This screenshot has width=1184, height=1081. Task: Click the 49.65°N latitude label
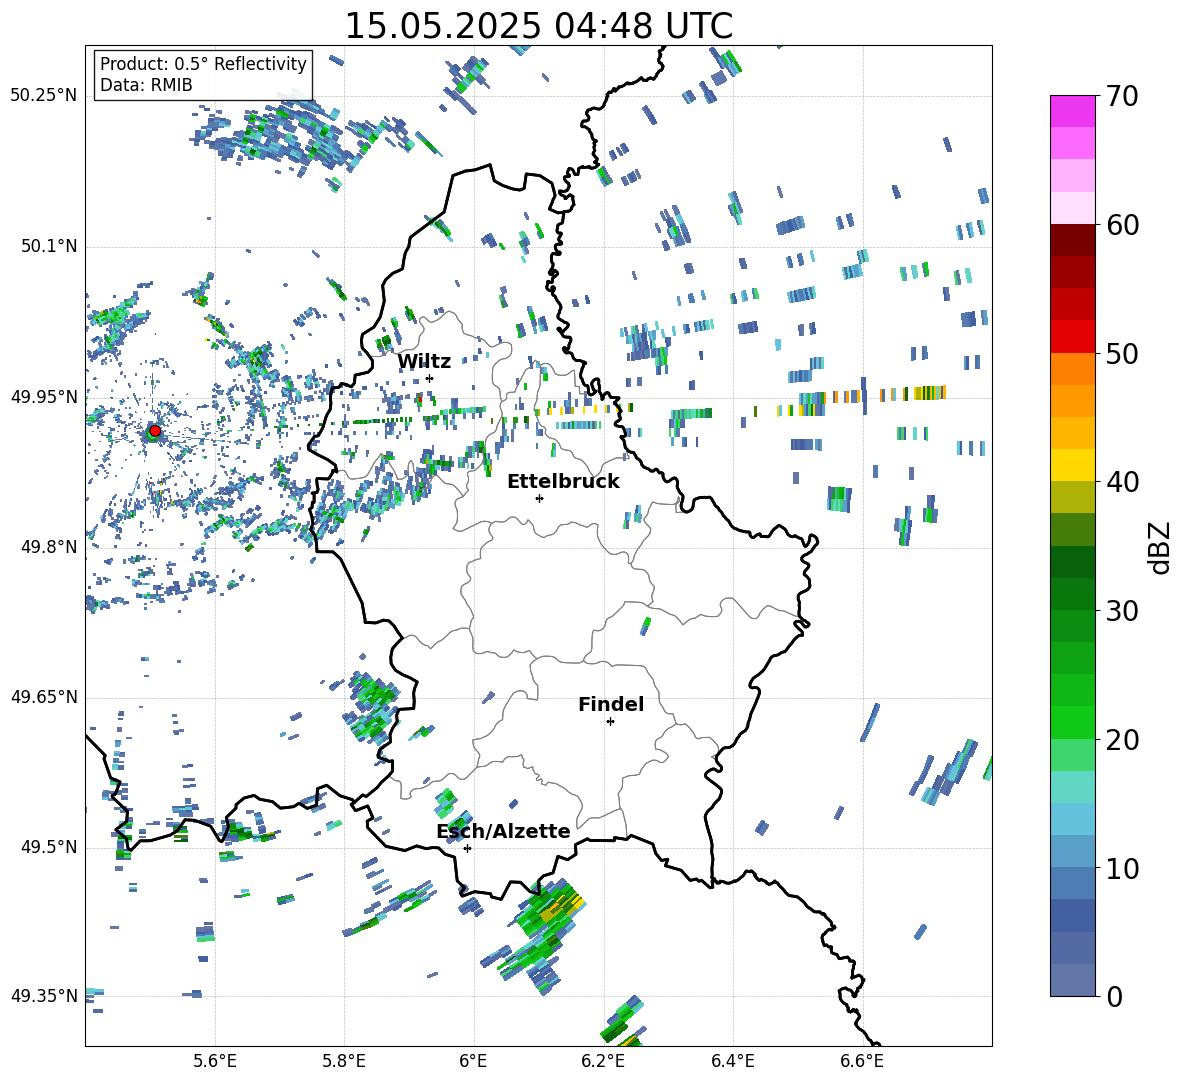click(44, 697)
